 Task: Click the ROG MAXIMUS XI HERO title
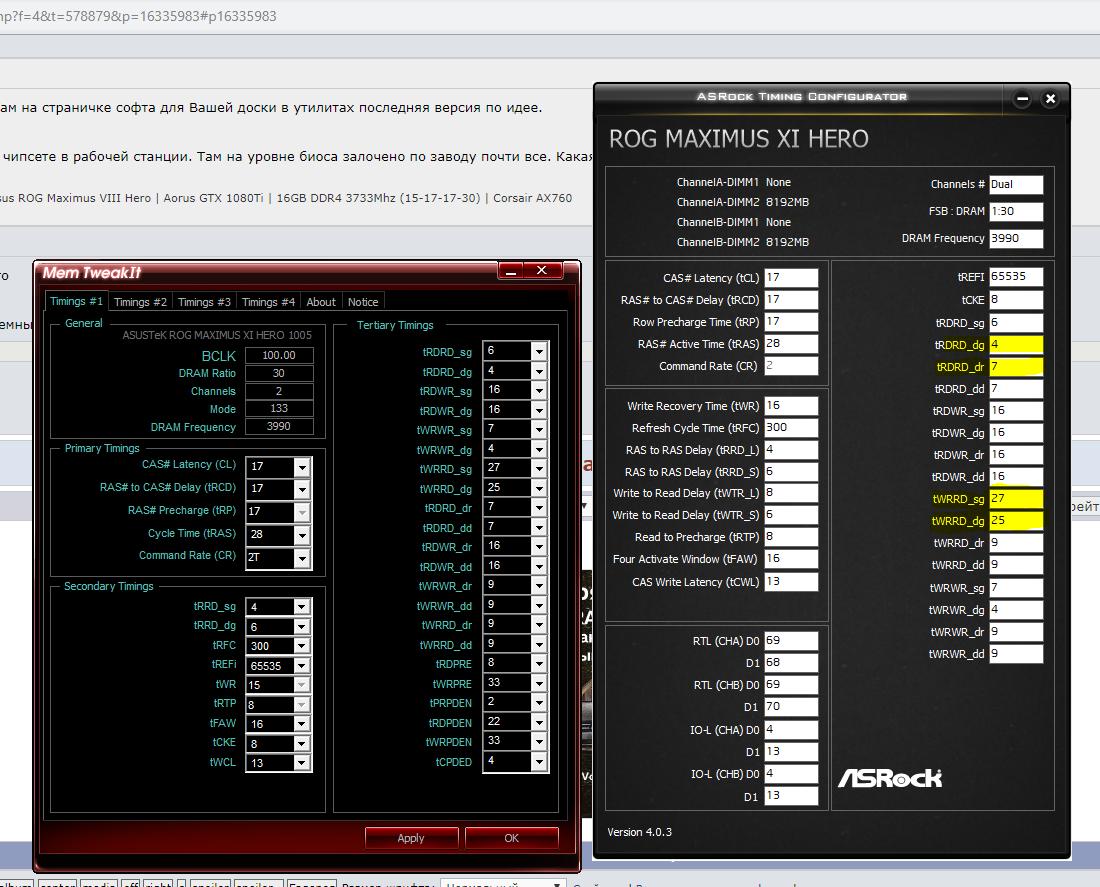pos(738,139)
